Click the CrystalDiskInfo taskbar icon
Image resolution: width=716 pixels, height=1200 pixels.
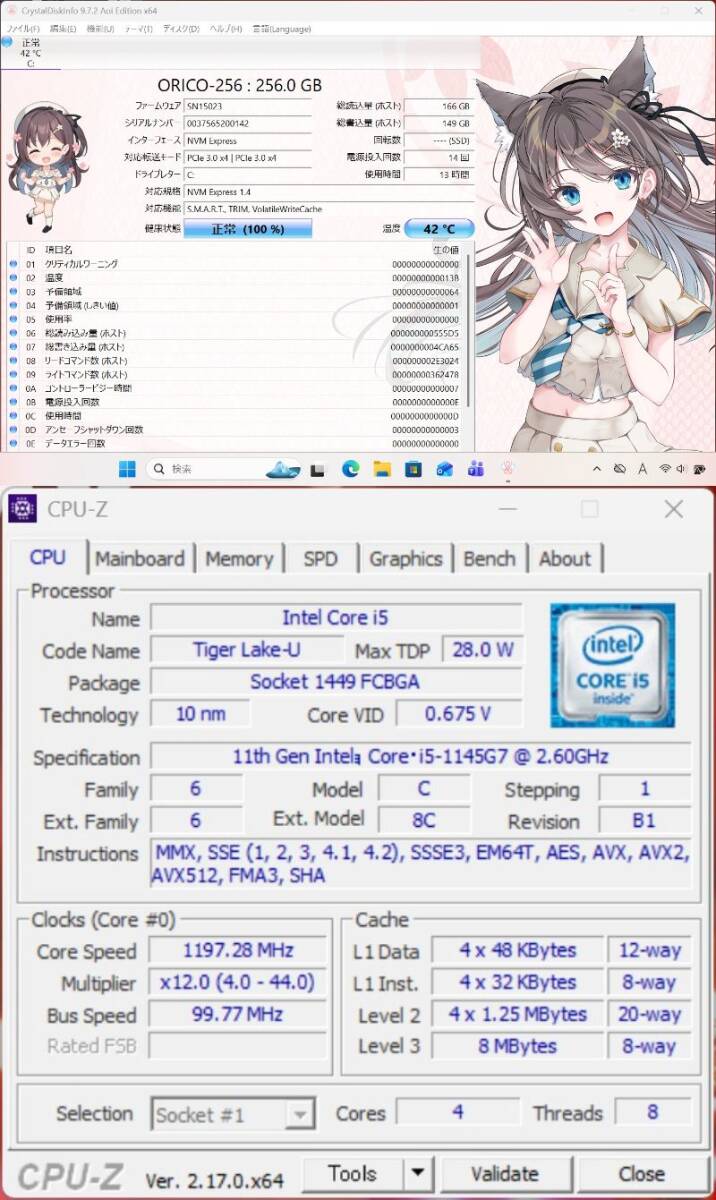[x=508, y=468]
